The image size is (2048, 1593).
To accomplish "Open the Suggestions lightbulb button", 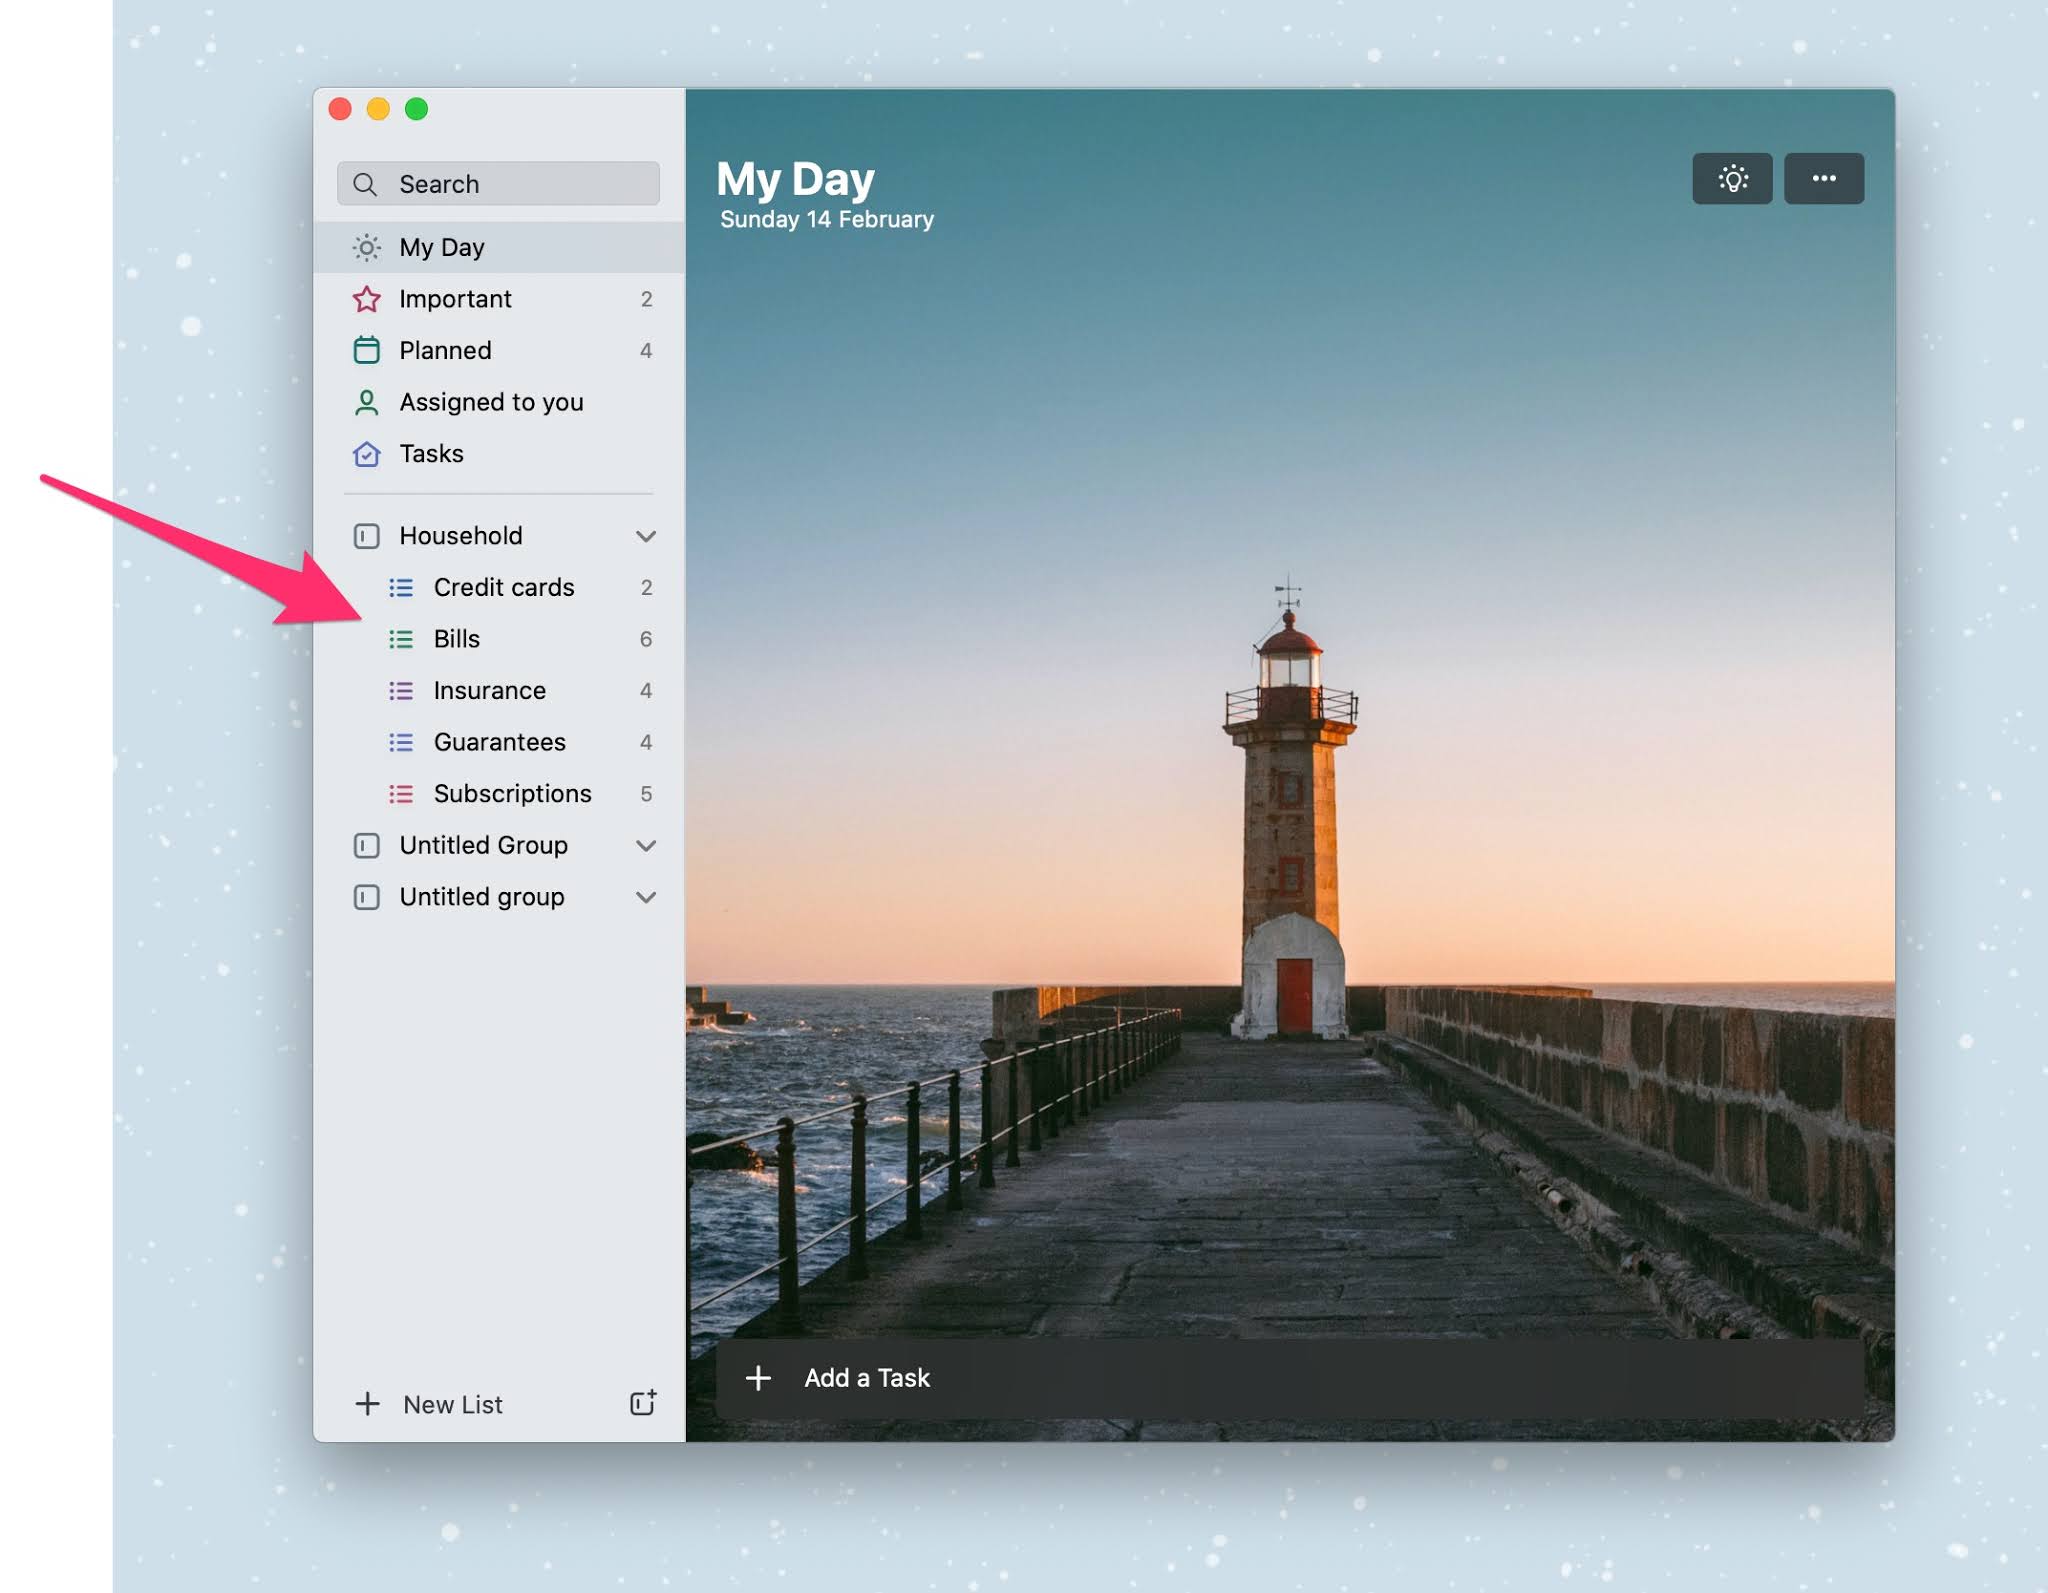I will click(x=1731, y=179).
